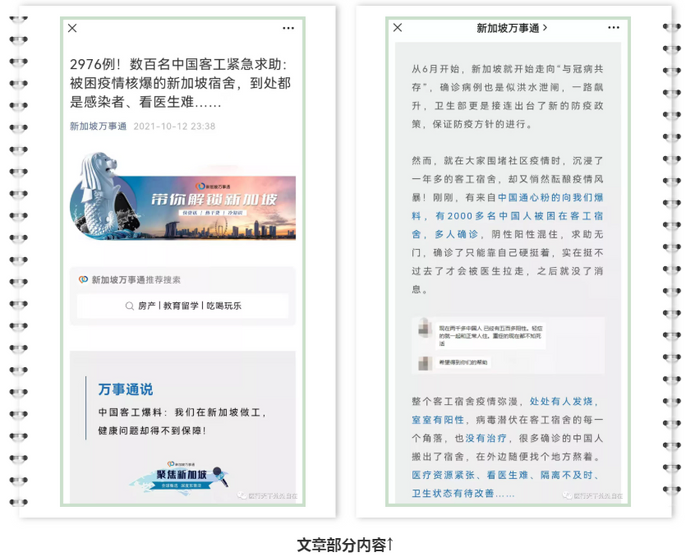Tap the magnifier icon in search box
695x557 pixels.
pyautogui.click(x=129, y=306)
